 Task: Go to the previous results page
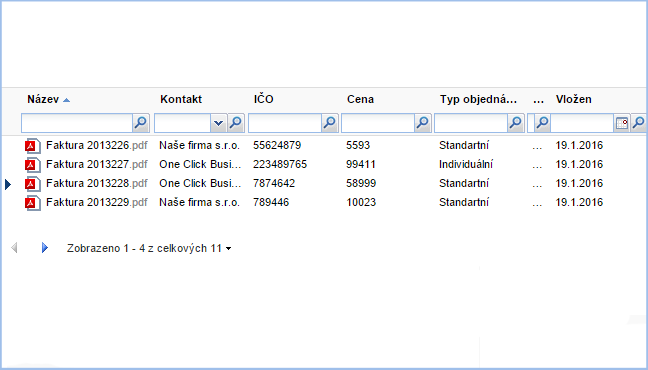[x=14, y=248]
